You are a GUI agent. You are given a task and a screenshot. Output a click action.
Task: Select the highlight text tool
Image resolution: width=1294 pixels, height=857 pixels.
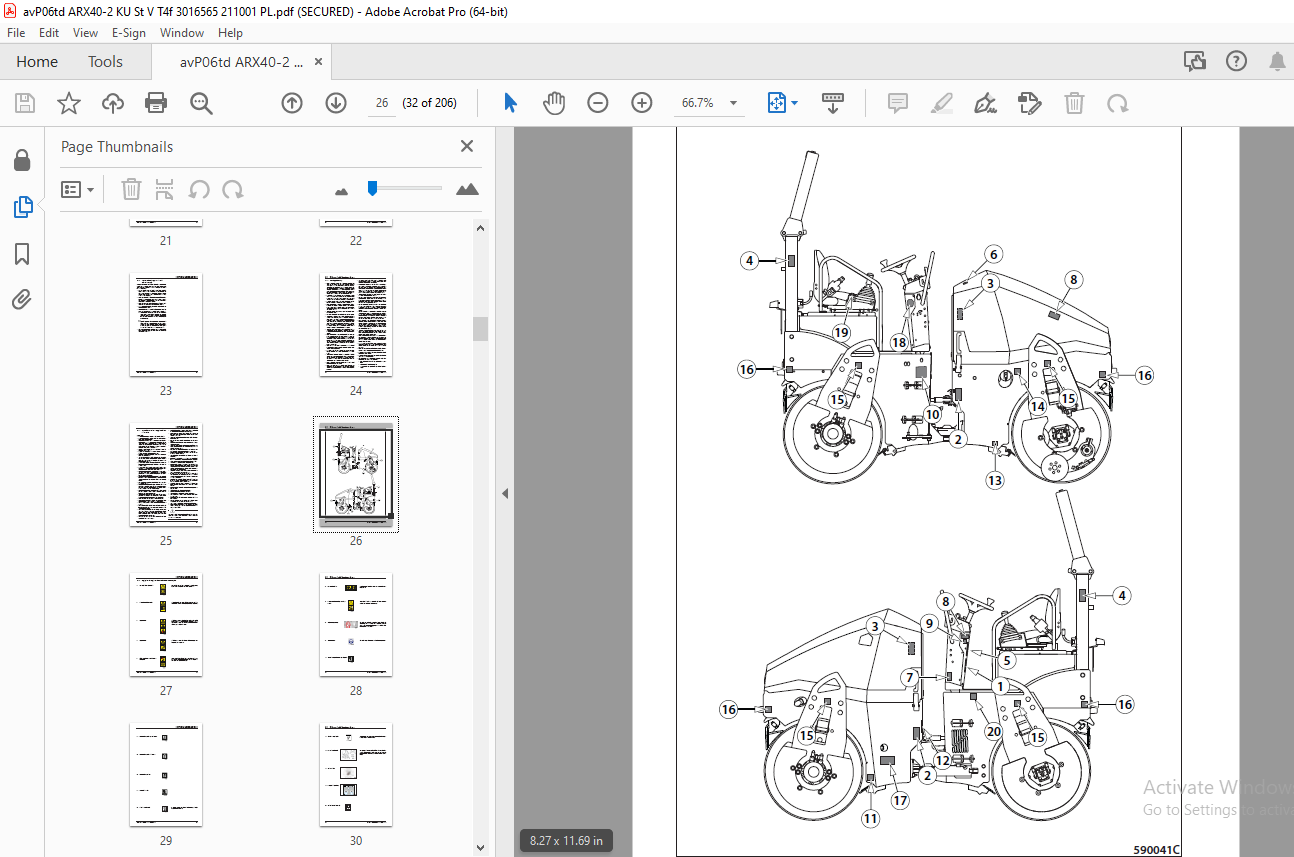click(942, 103)
